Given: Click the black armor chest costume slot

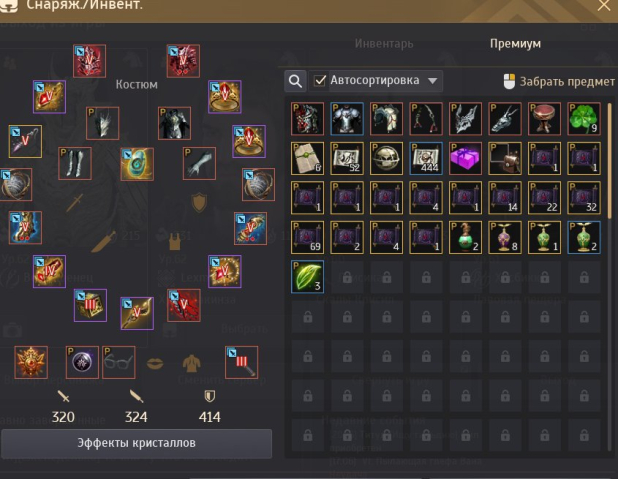Looking at the screenshot, I should point(175,123).
